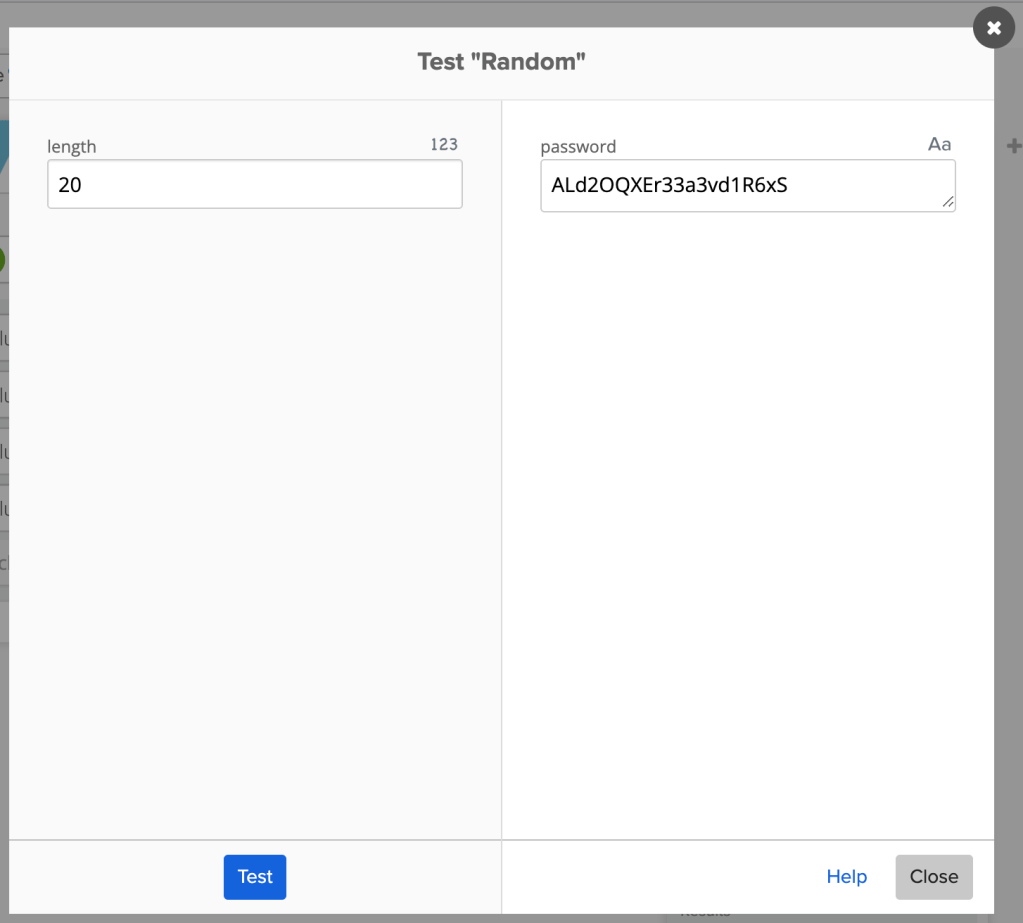Click the 123 number type icon
The image size is (1023, 923).
(444, 145)
